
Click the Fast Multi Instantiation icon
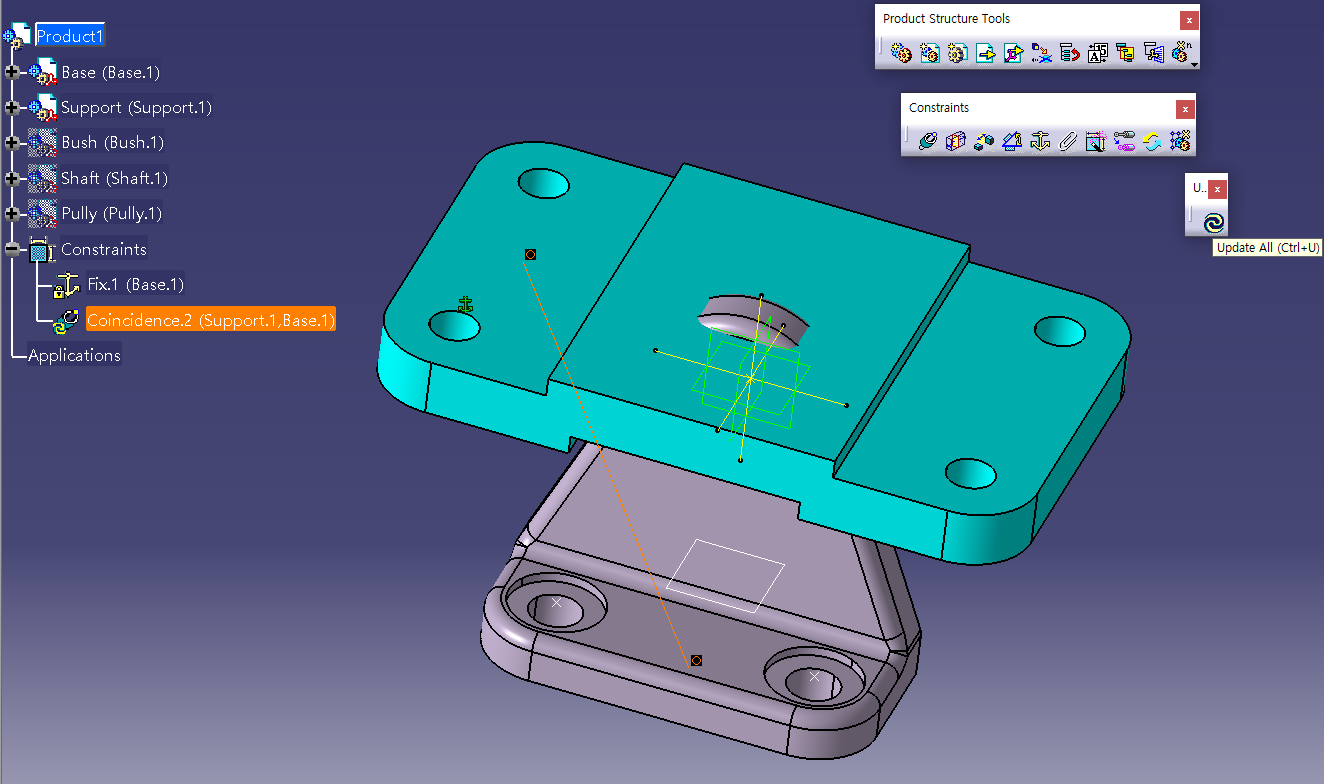(1182, 53)
